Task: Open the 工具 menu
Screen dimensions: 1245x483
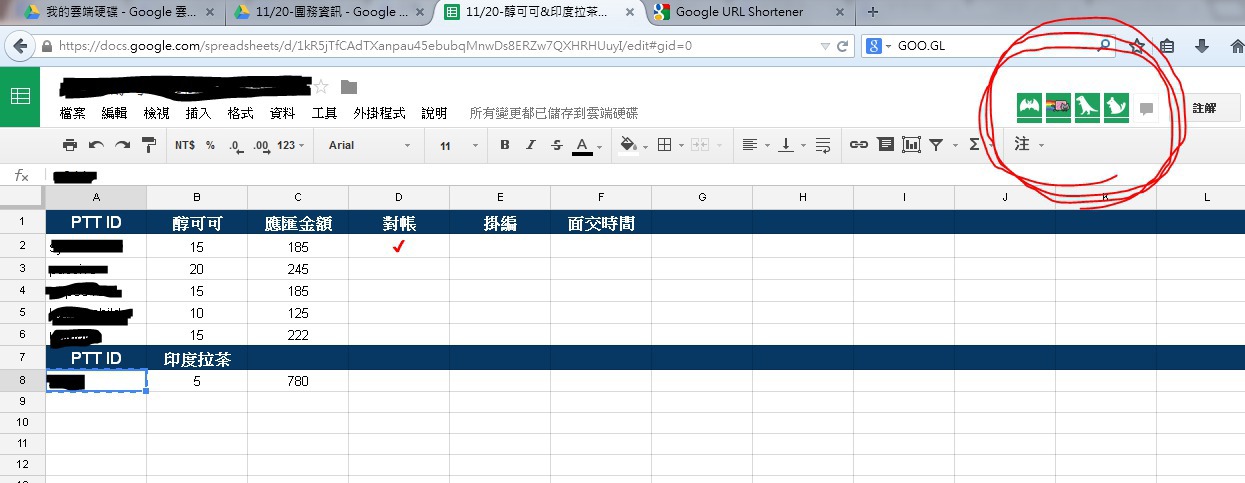Action: pos(325,114)
